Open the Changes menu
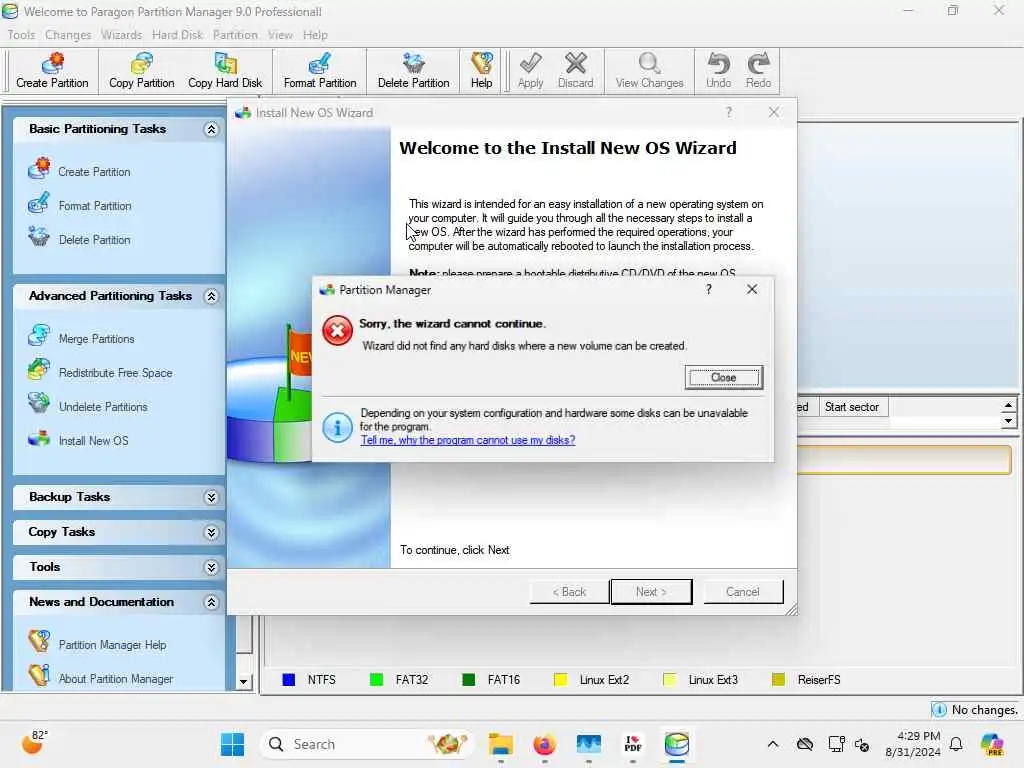The width and height of the screenshot is (1024, 768). point(68,35)
